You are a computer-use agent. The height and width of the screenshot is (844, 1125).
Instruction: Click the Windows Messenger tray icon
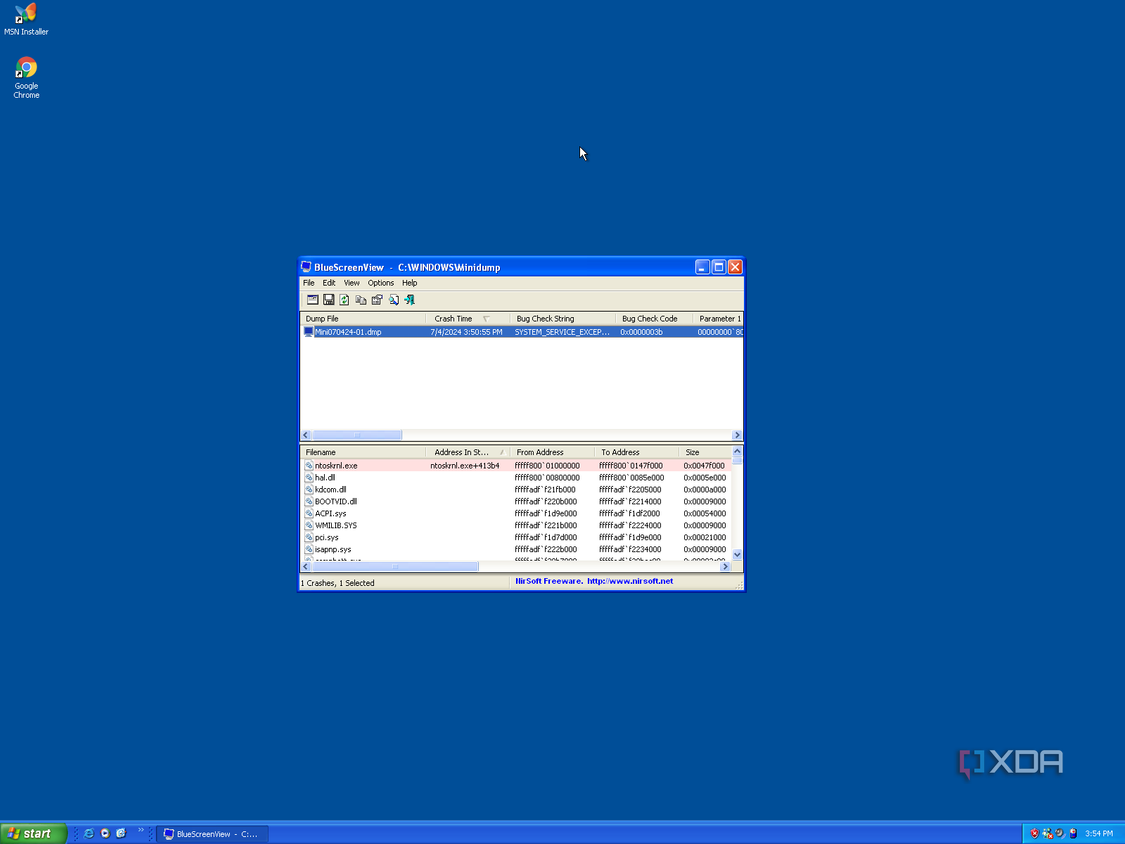[x=1048, y=833]
